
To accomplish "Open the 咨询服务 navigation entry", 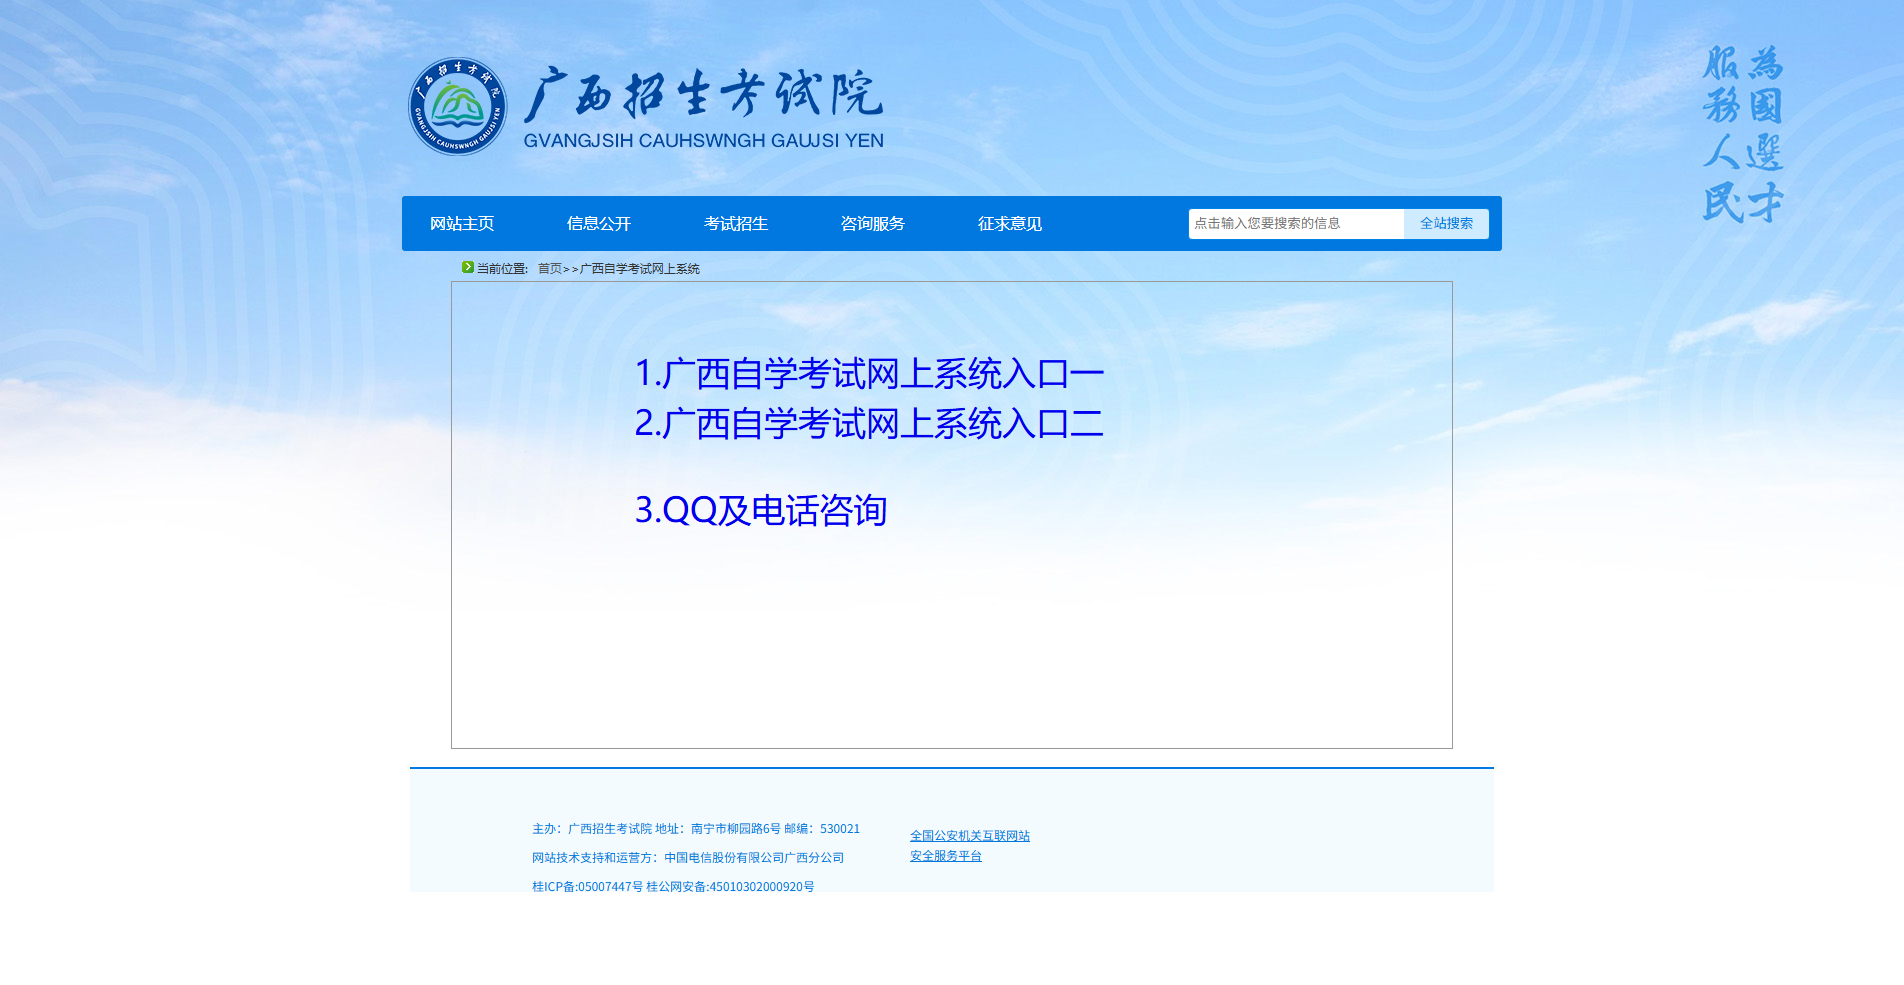I will (x=872, y=223).
